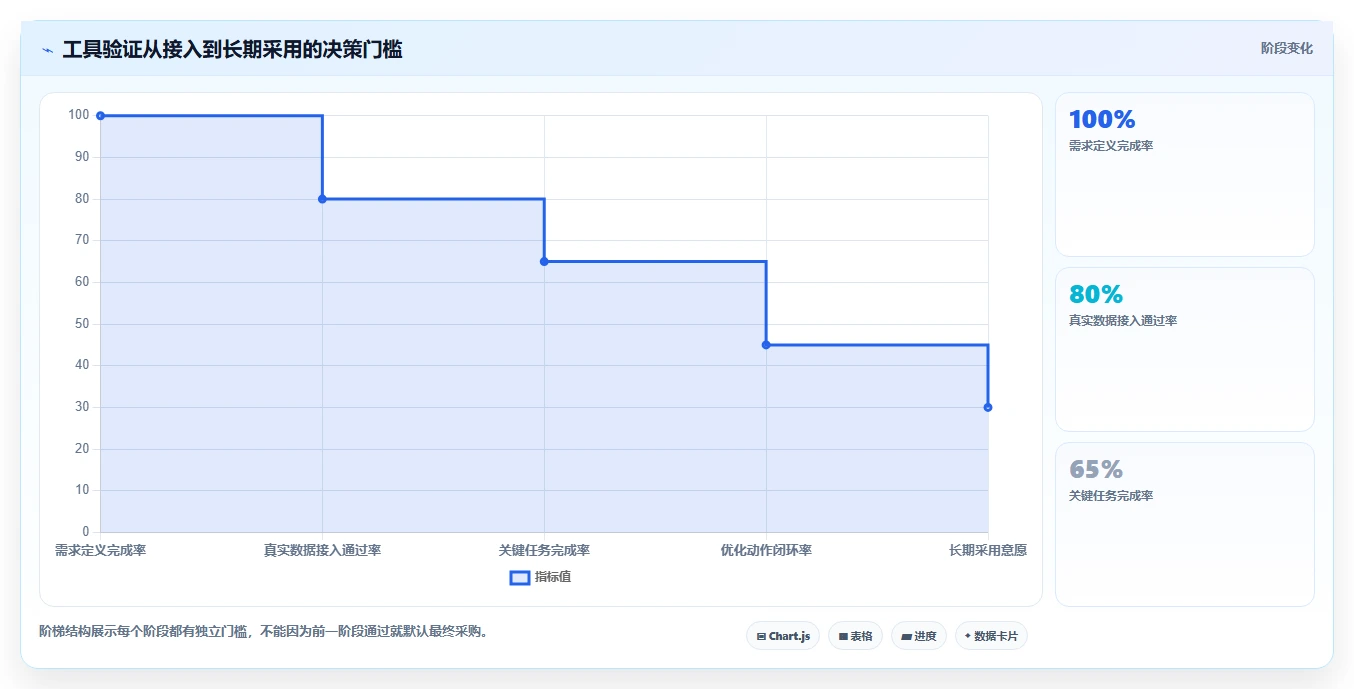Click the data point at value 45
This screenshot has width=1354, height=689.
766,345
